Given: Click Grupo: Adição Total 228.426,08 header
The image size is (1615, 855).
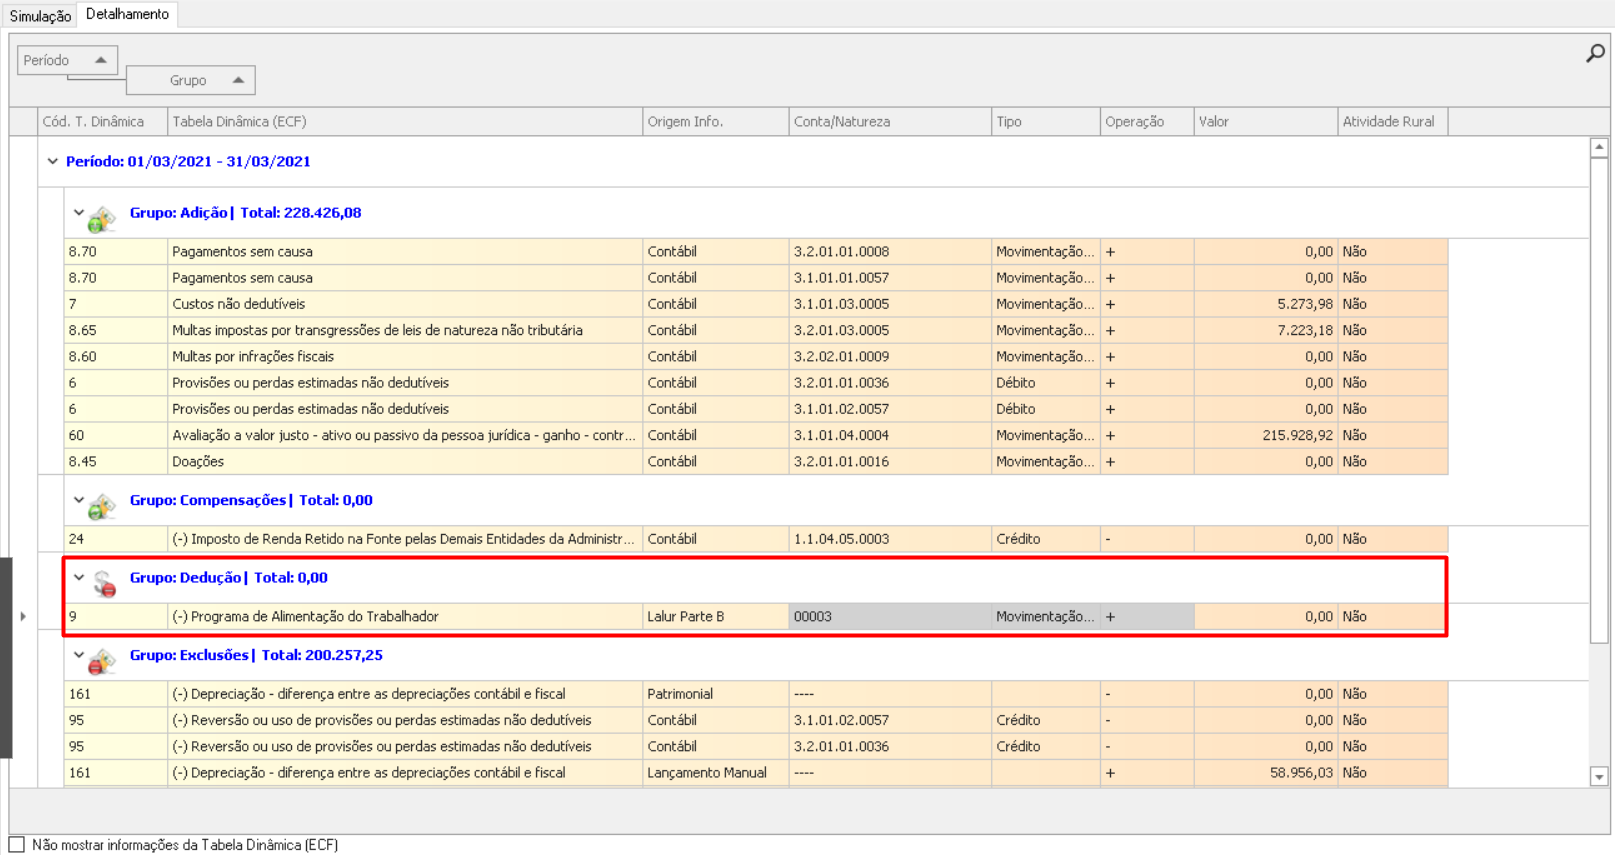Looking at the screenshot, I should pyautogui.click(x=245, y=212).
